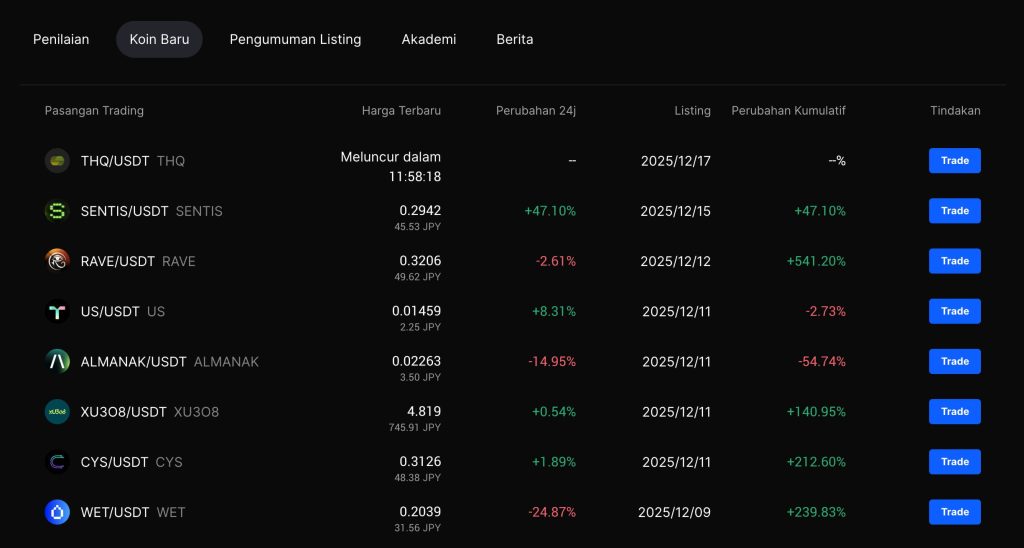
Task: Click the Meluncur dalam countdown text
Action: point(391,167)
